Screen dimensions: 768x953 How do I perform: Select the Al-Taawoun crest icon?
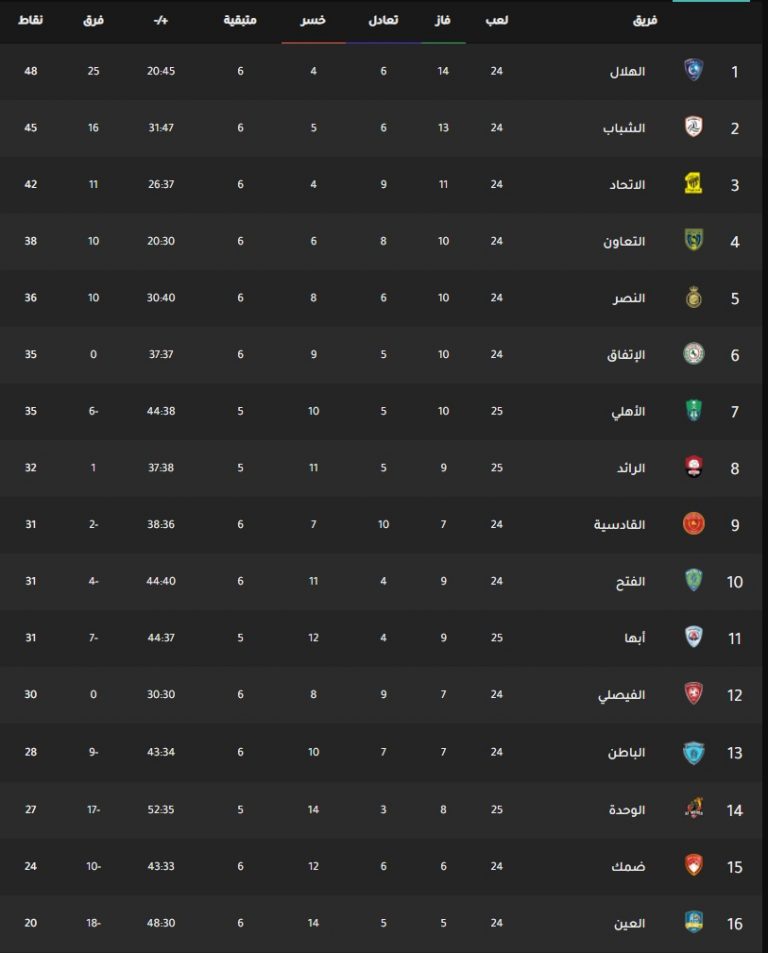(693, 240)
